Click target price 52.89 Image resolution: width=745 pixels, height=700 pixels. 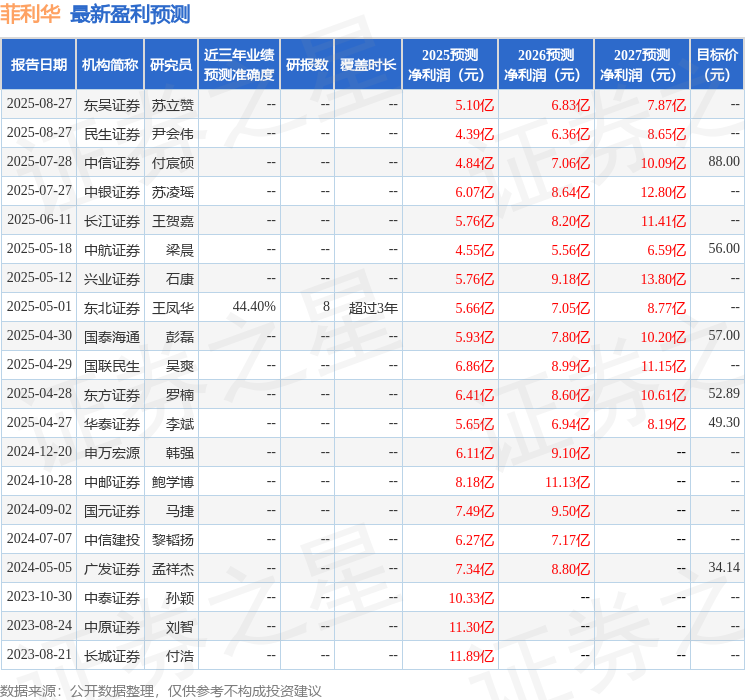pyautogui.click(x=724, y=393)
